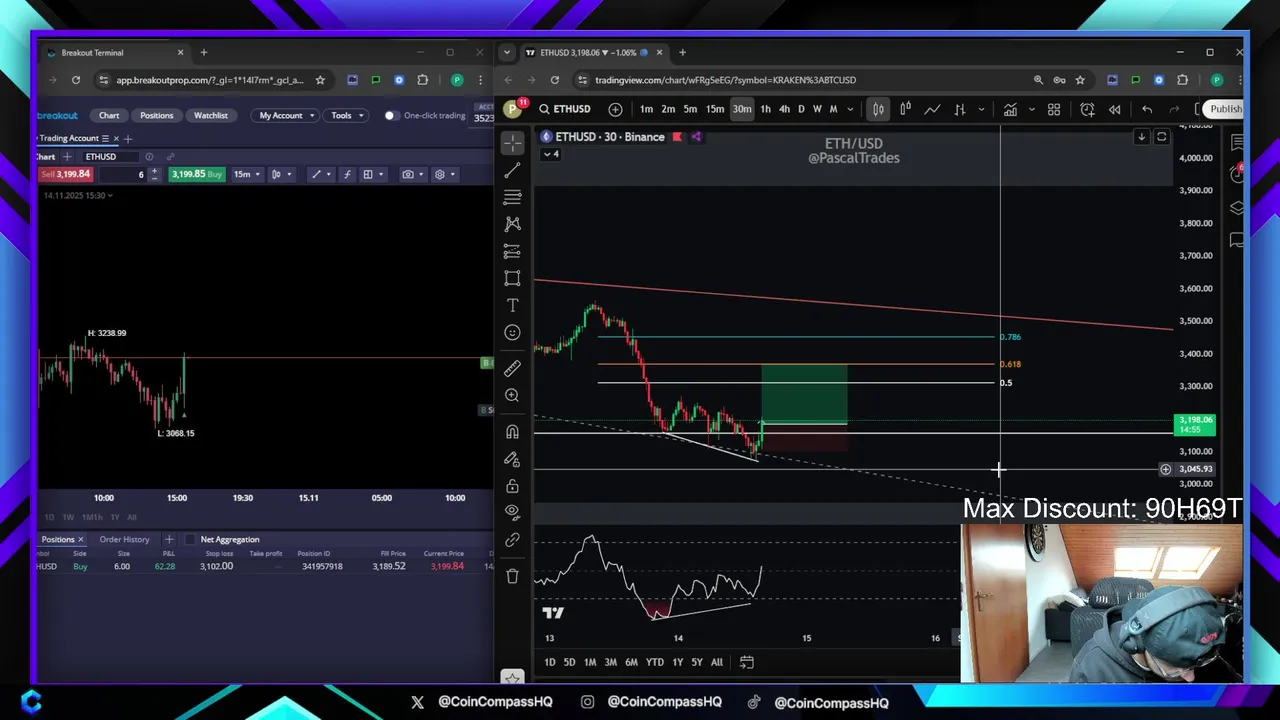Expand the My Account dropdown in Breakout
The width and height of the screenshot is (1280, 720).
pos(286,115)
